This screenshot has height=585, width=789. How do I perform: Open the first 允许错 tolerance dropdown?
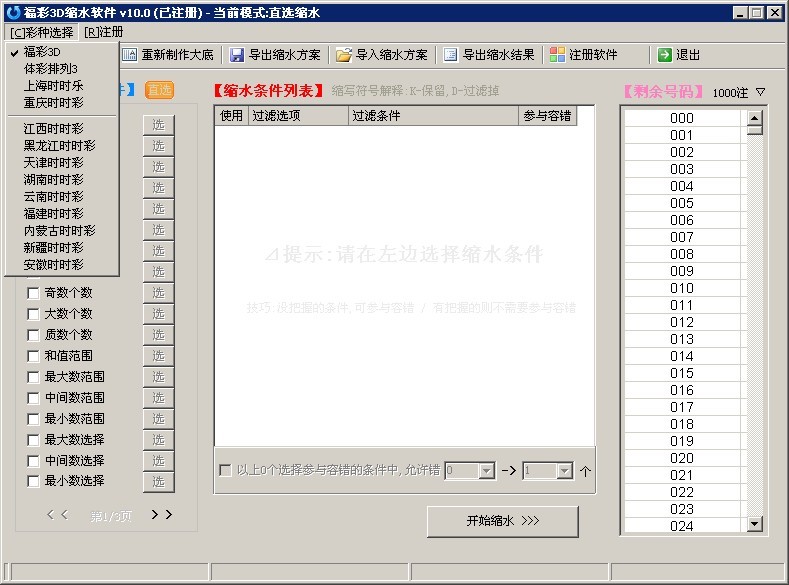tap(486, 470)
